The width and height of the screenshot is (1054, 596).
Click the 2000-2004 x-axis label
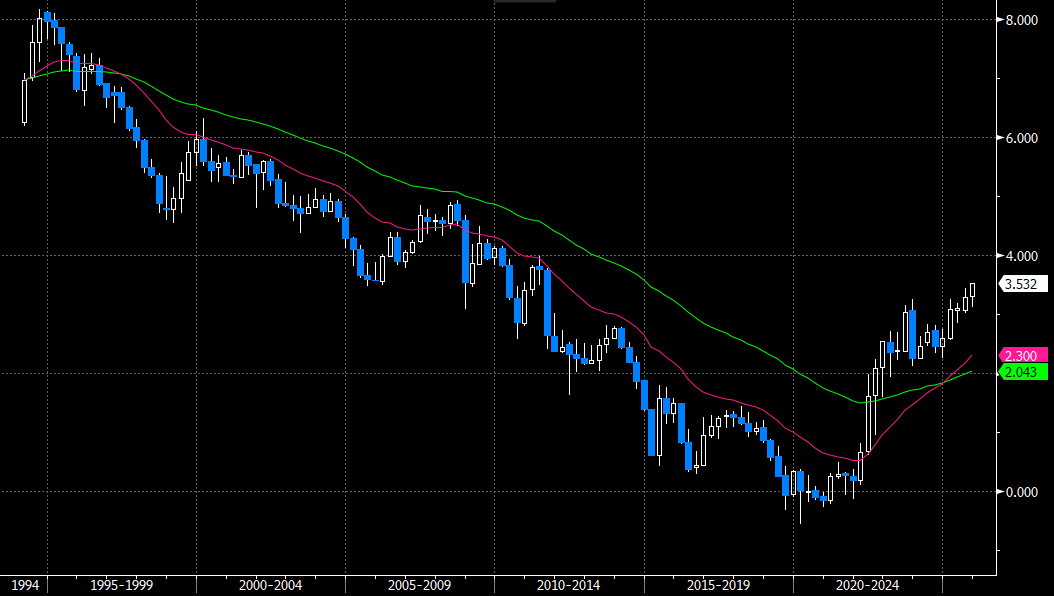[271, 585]
